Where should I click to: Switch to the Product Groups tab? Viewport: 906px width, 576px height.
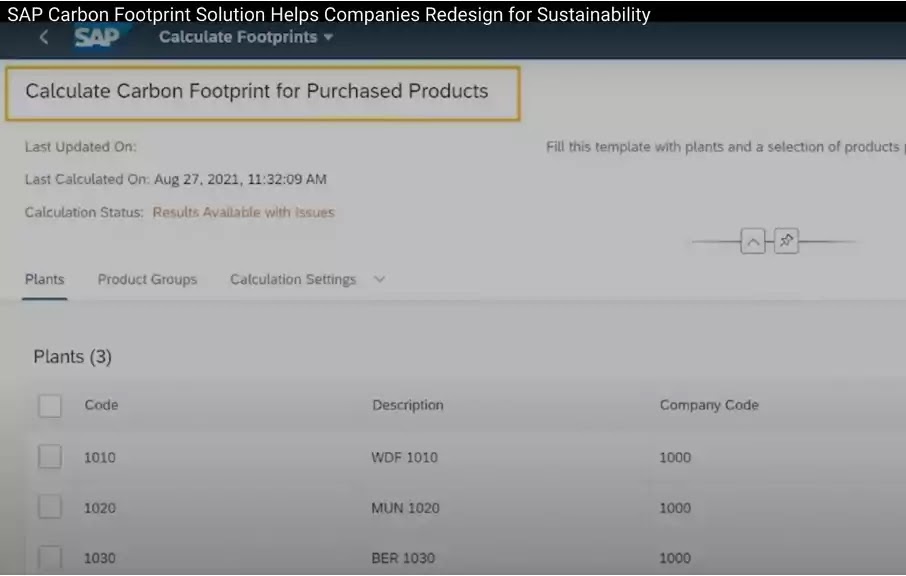tap(147, 280)
